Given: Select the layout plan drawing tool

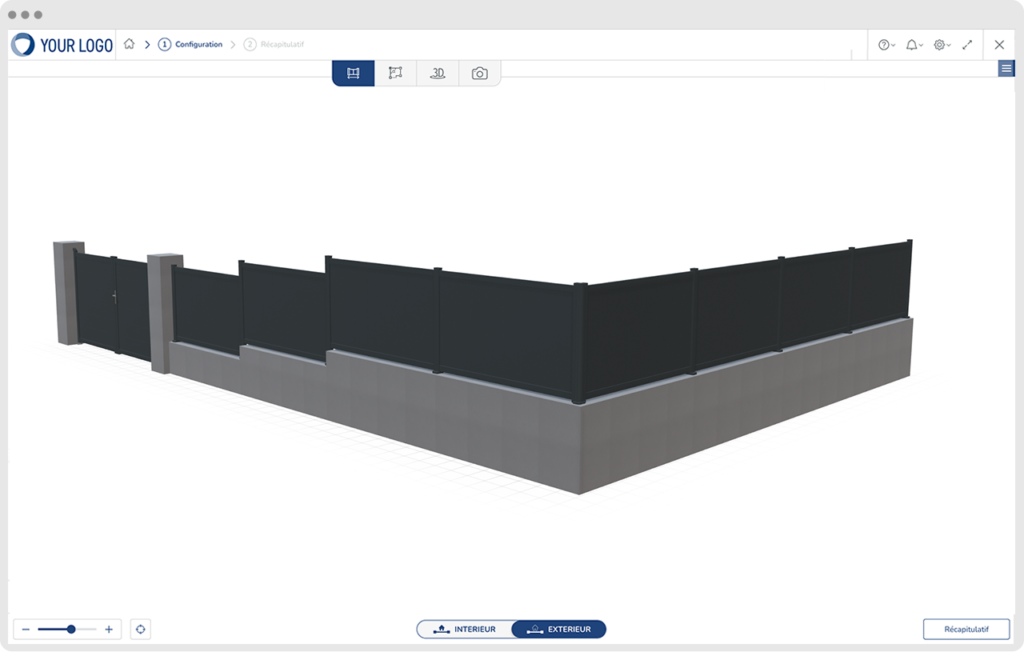Looking at the screenshot, I should [395, 73].
